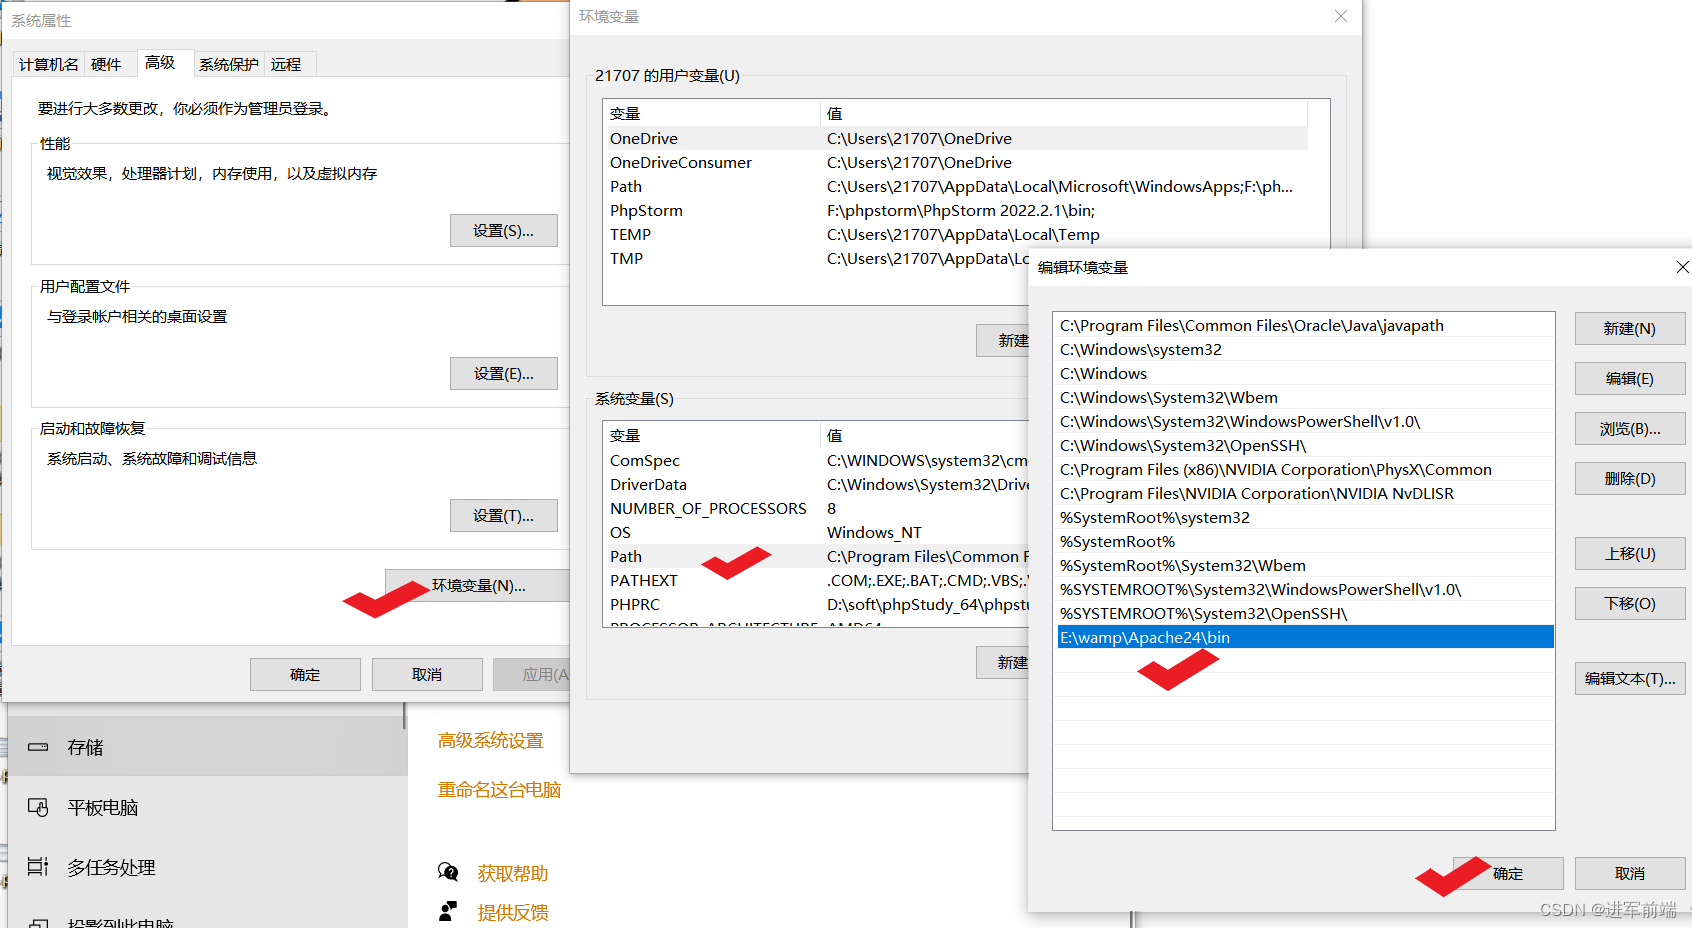1692x928 pixels.
Task: Open performance settings via 设置(S)
Action: click(x=504, y=230)
